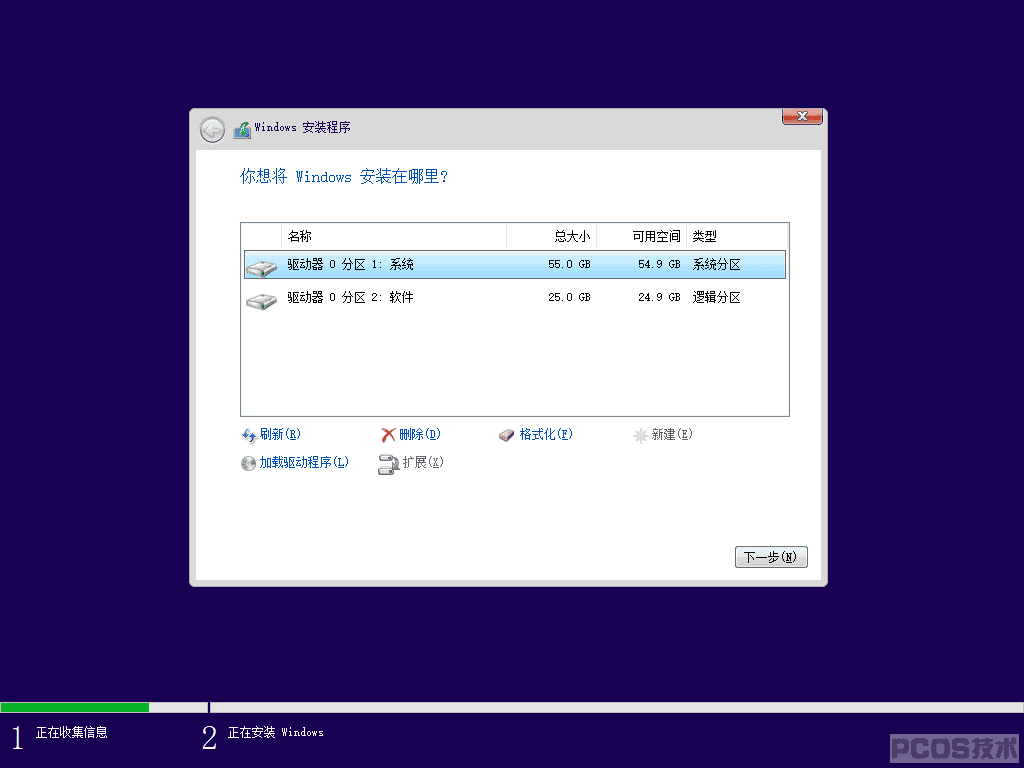Image resolution: width=1024 pixels, height=768 pixels.
Task: Click the drive icon of partition 2 软件
Action: click(x=261, y=300)
